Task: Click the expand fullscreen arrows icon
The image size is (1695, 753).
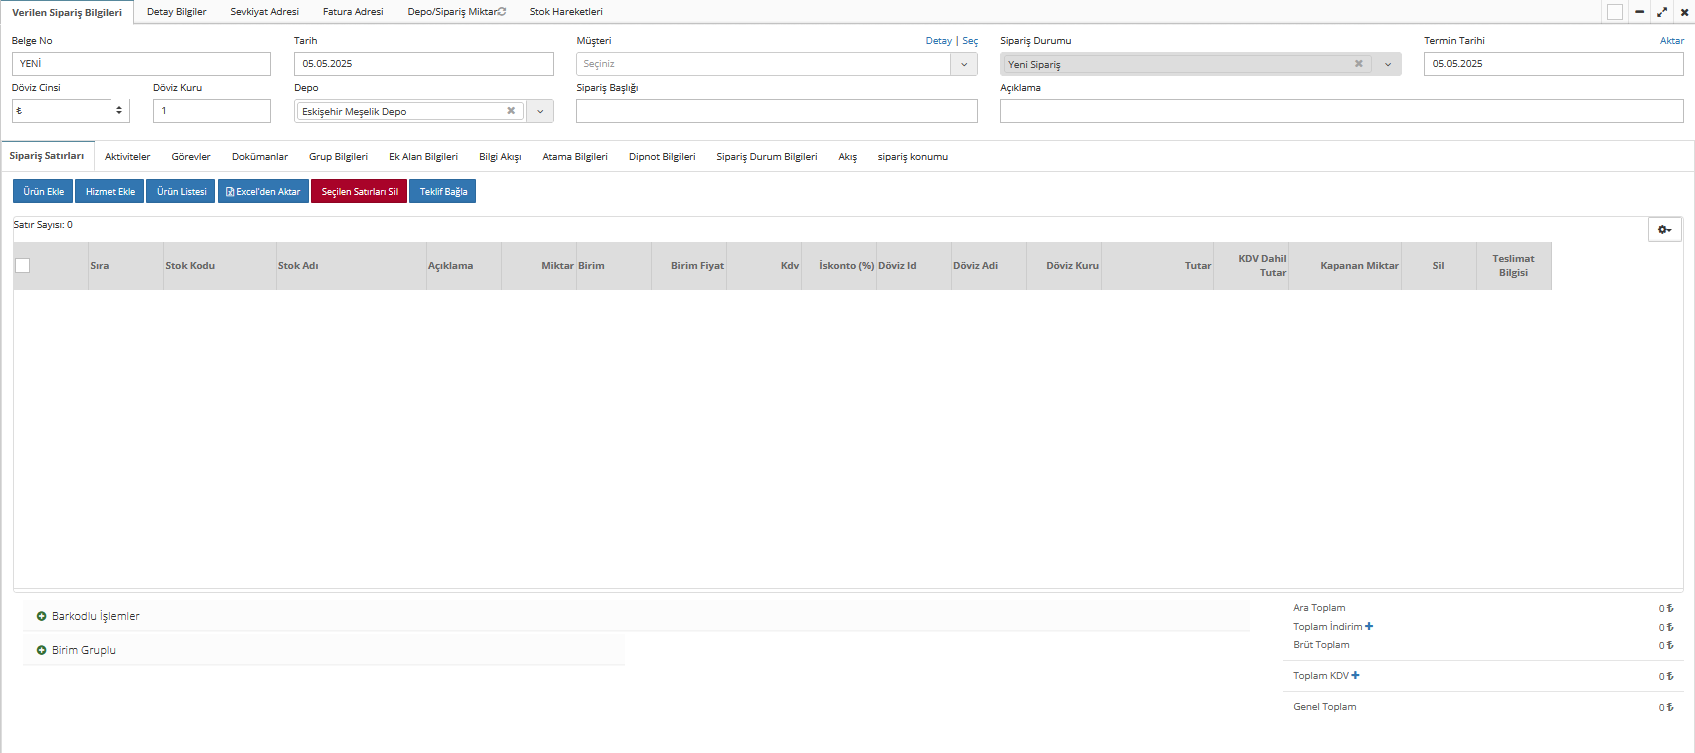Action: click(1662, 12)
